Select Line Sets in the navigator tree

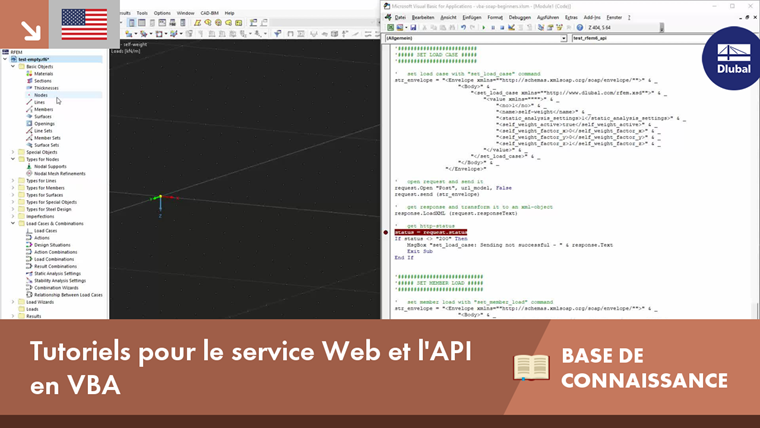pyautogui.click(x=43, y=131)
